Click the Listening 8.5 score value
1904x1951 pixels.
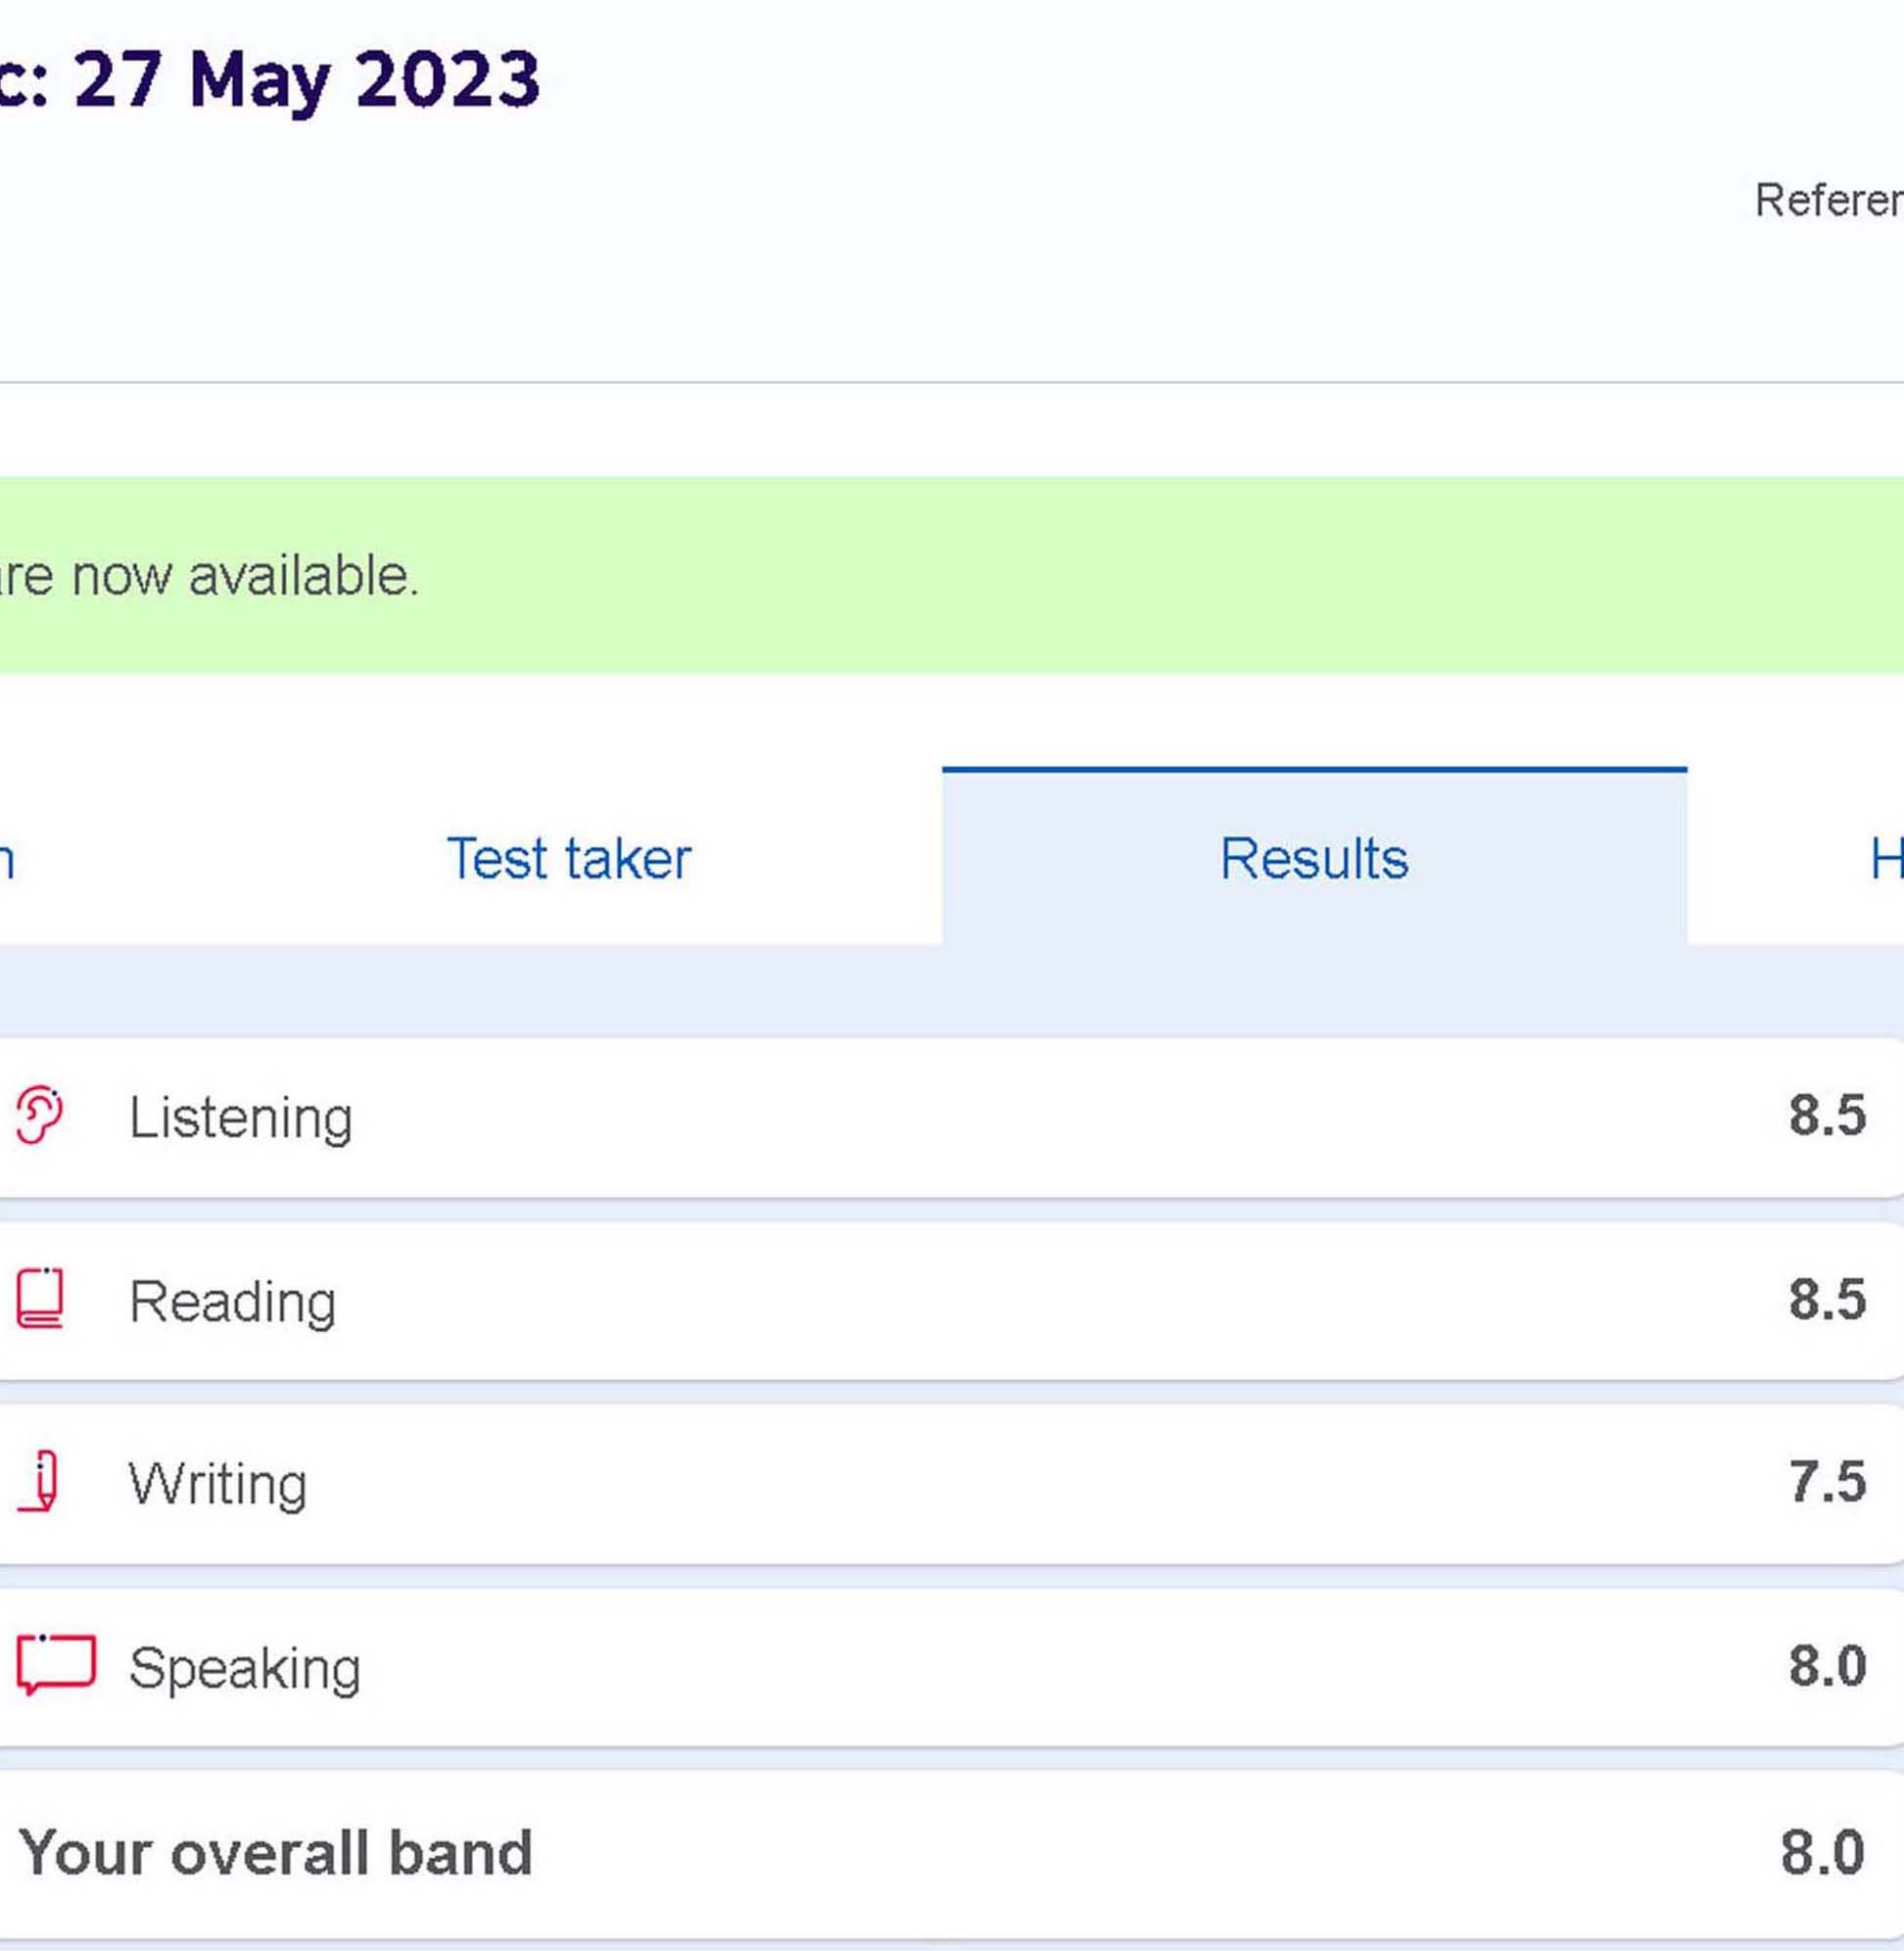click(1826, 1115)
